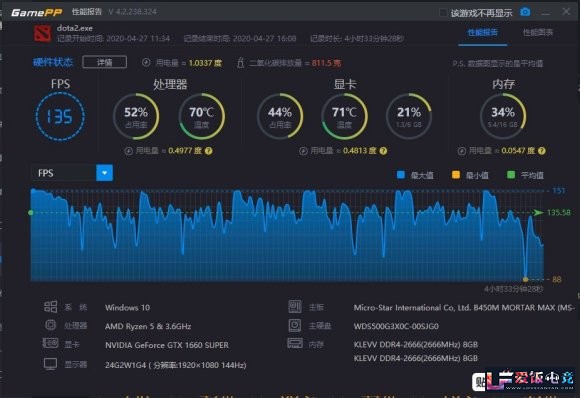Click the 1.0337 度 power value
Viewport: 580px width, 398px height.
point(205,63)
